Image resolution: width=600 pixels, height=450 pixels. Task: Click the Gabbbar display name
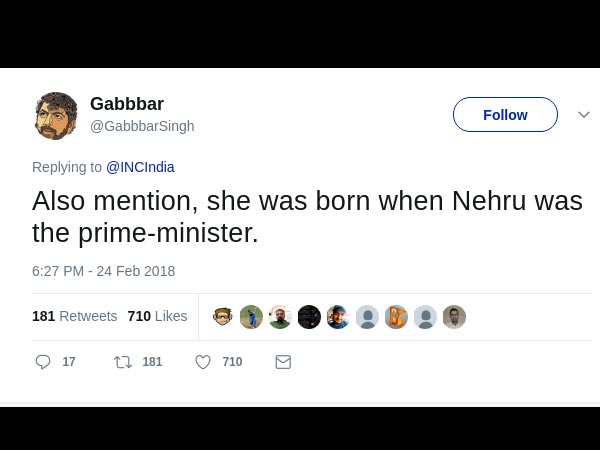pyautogui.click(x=127, y=104)
